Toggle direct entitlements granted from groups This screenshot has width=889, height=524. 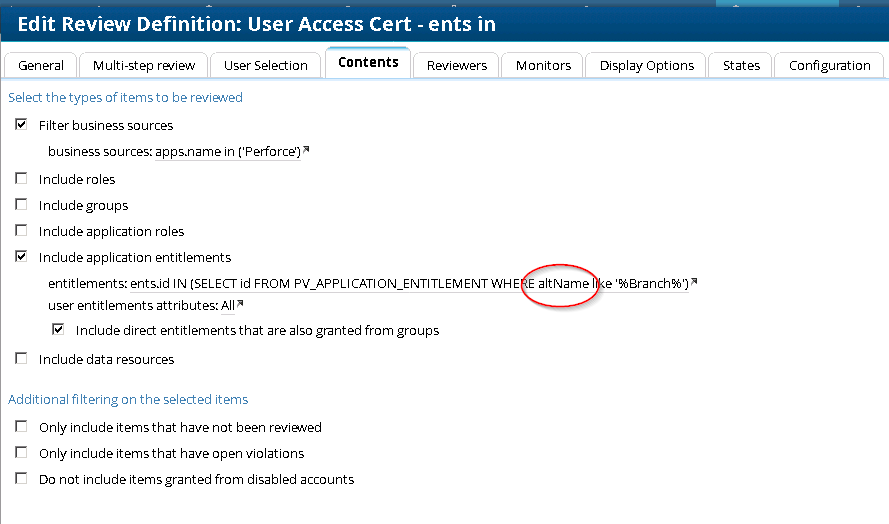pos(59,329)
